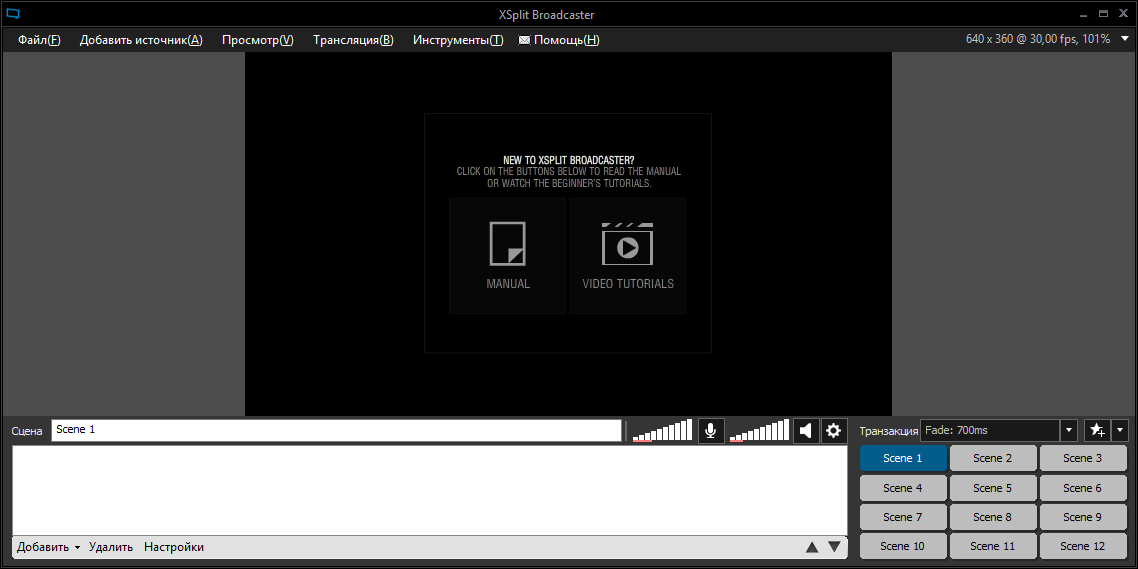Screen dimensions: 1138x569
Task: Expand the resolution and fps dropdown arrow
Action: tap(1124, 39)
